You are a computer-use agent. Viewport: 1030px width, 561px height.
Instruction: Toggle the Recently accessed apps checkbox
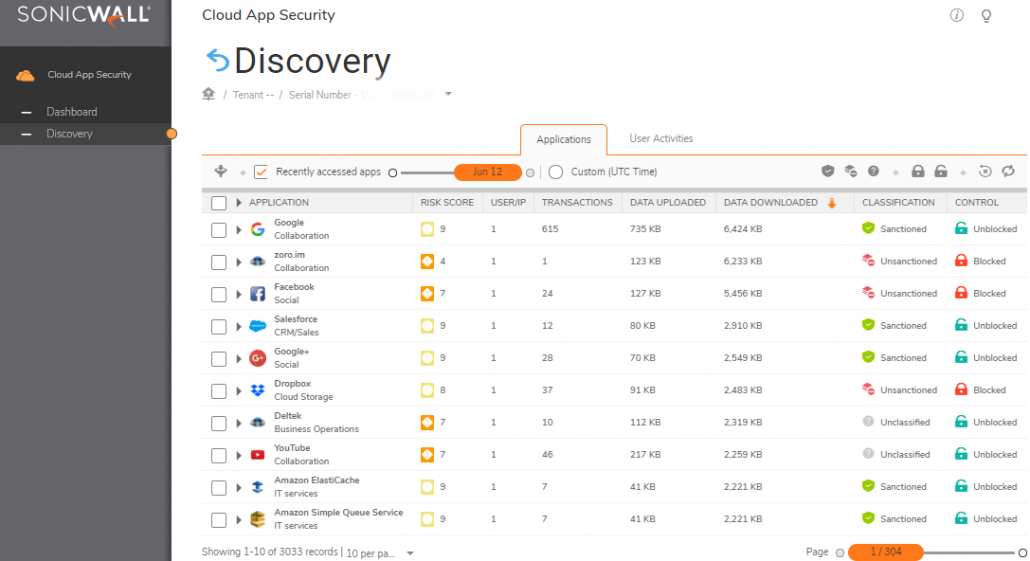pos(261,172)
